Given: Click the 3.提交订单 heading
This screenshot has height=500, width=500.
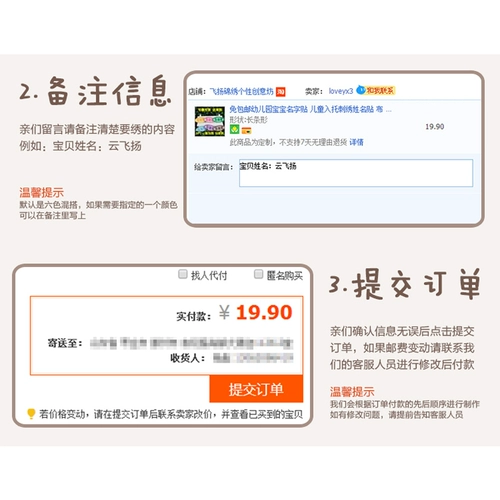Looking at the screenshot, I should pos(405,284).
